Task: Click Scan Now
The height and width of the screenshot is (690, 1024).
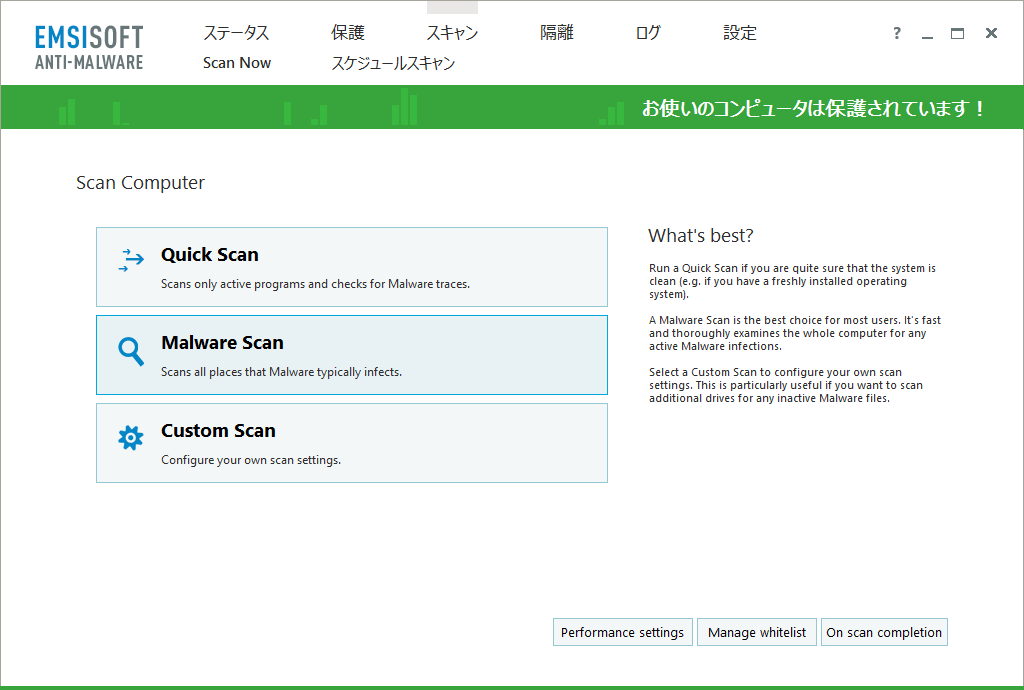Action: pyautogui.click(x=237, y=62)
